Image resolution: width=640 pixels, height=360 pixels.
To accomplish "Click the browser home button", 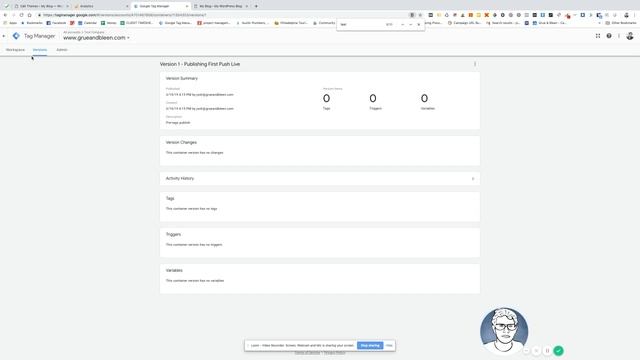I will click(x=29, y=15).
